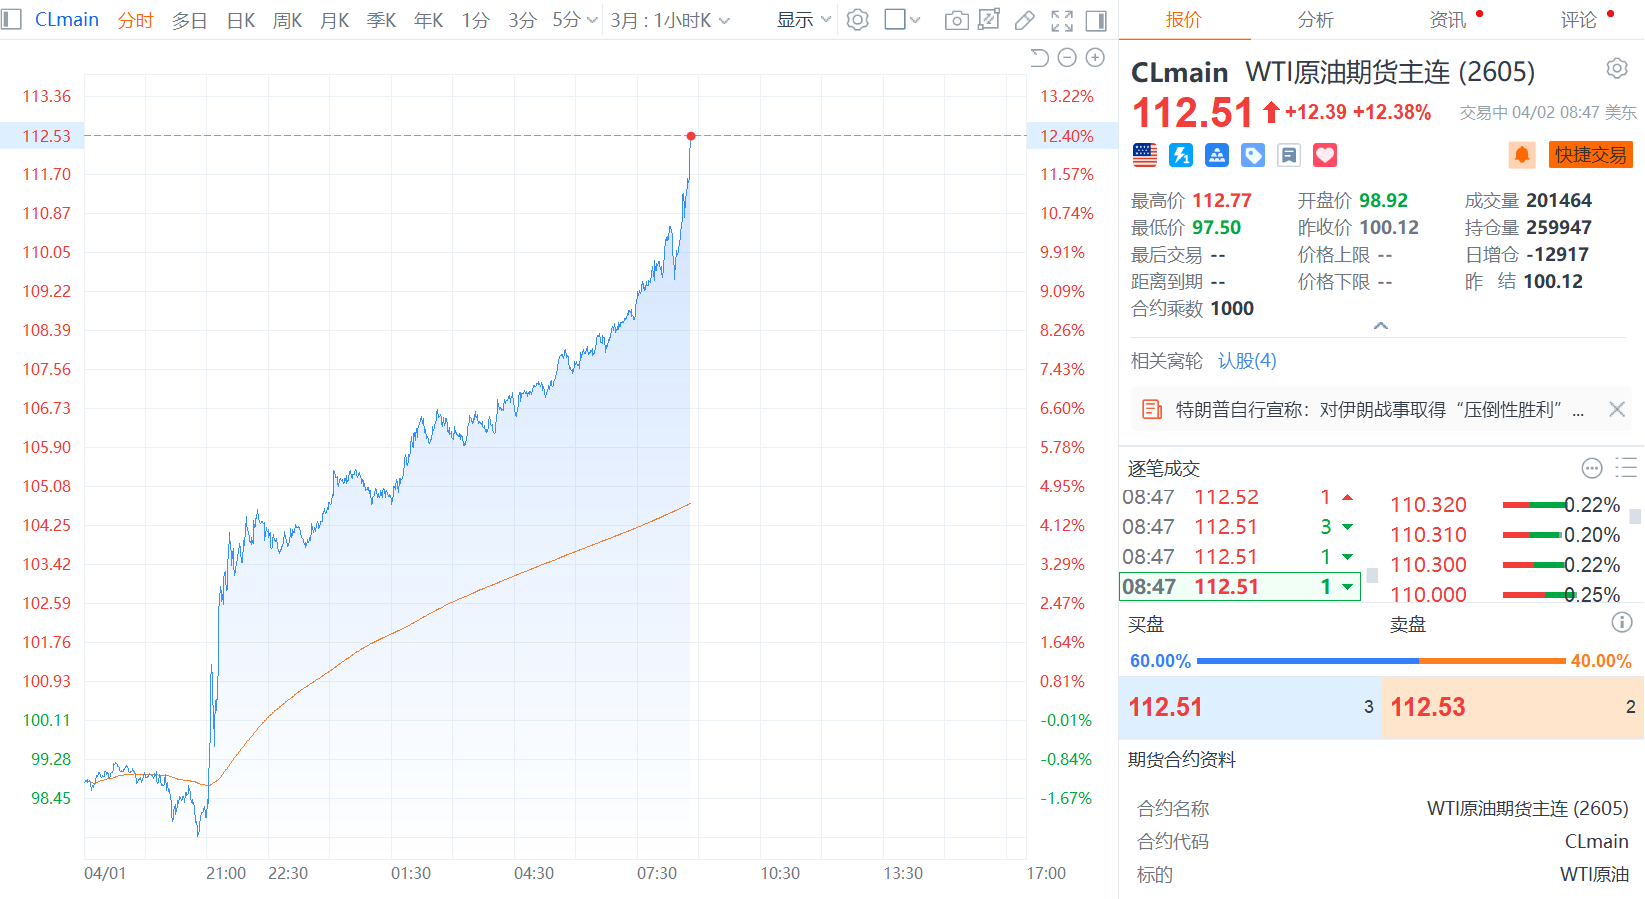The height and width of the screenshot is (899, 1645).
Task: Enter fullscreen chart mode
Action: tap(1062, 20)
